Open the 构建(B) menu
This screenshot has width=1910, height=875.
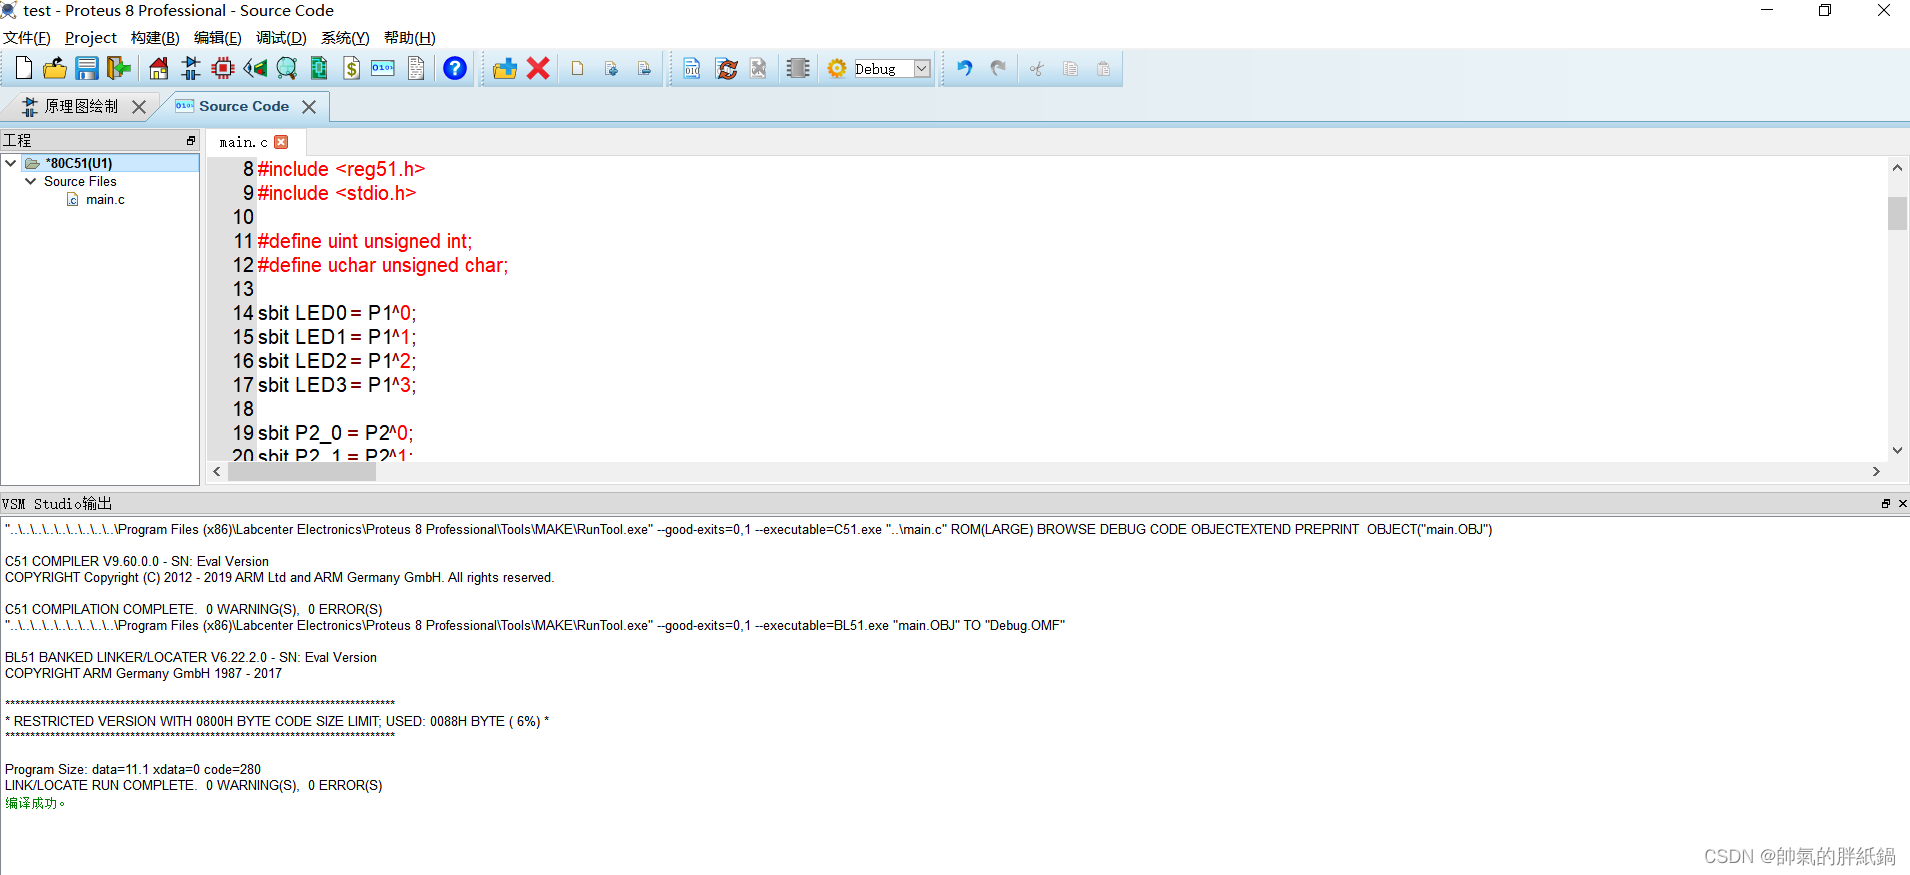[155, 38]
